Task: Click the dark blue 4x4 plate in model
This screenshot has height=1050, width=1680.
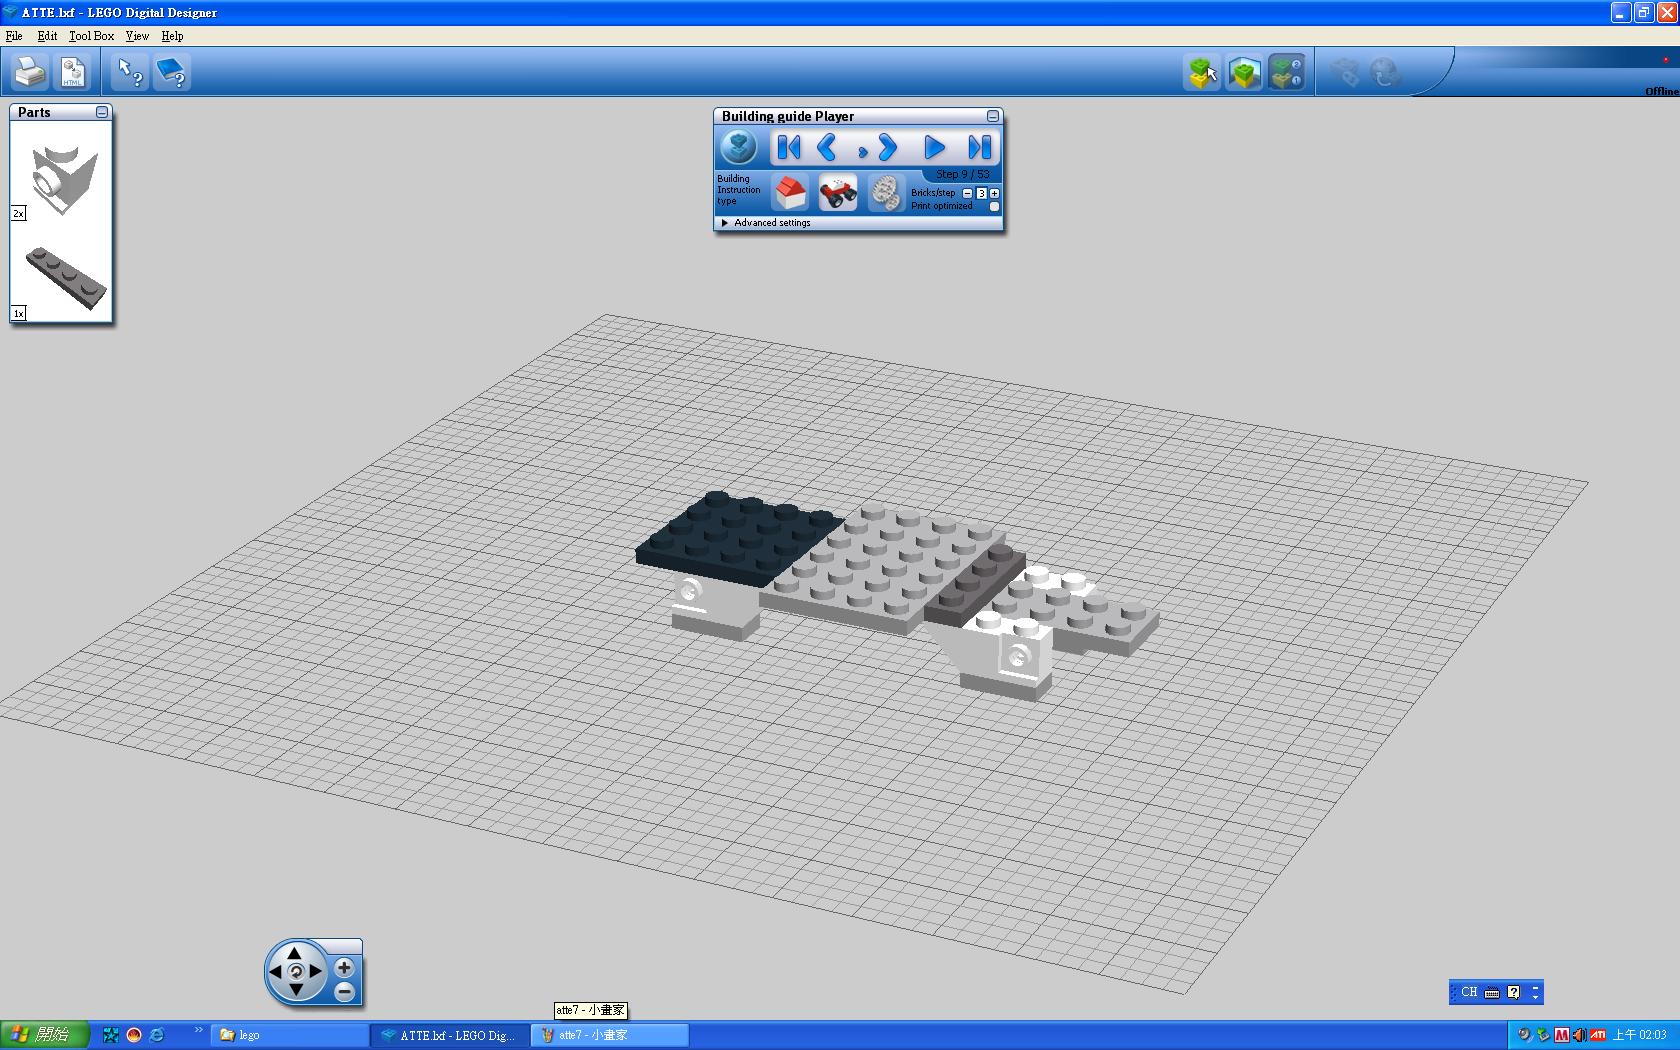Action: coord(738,538)
